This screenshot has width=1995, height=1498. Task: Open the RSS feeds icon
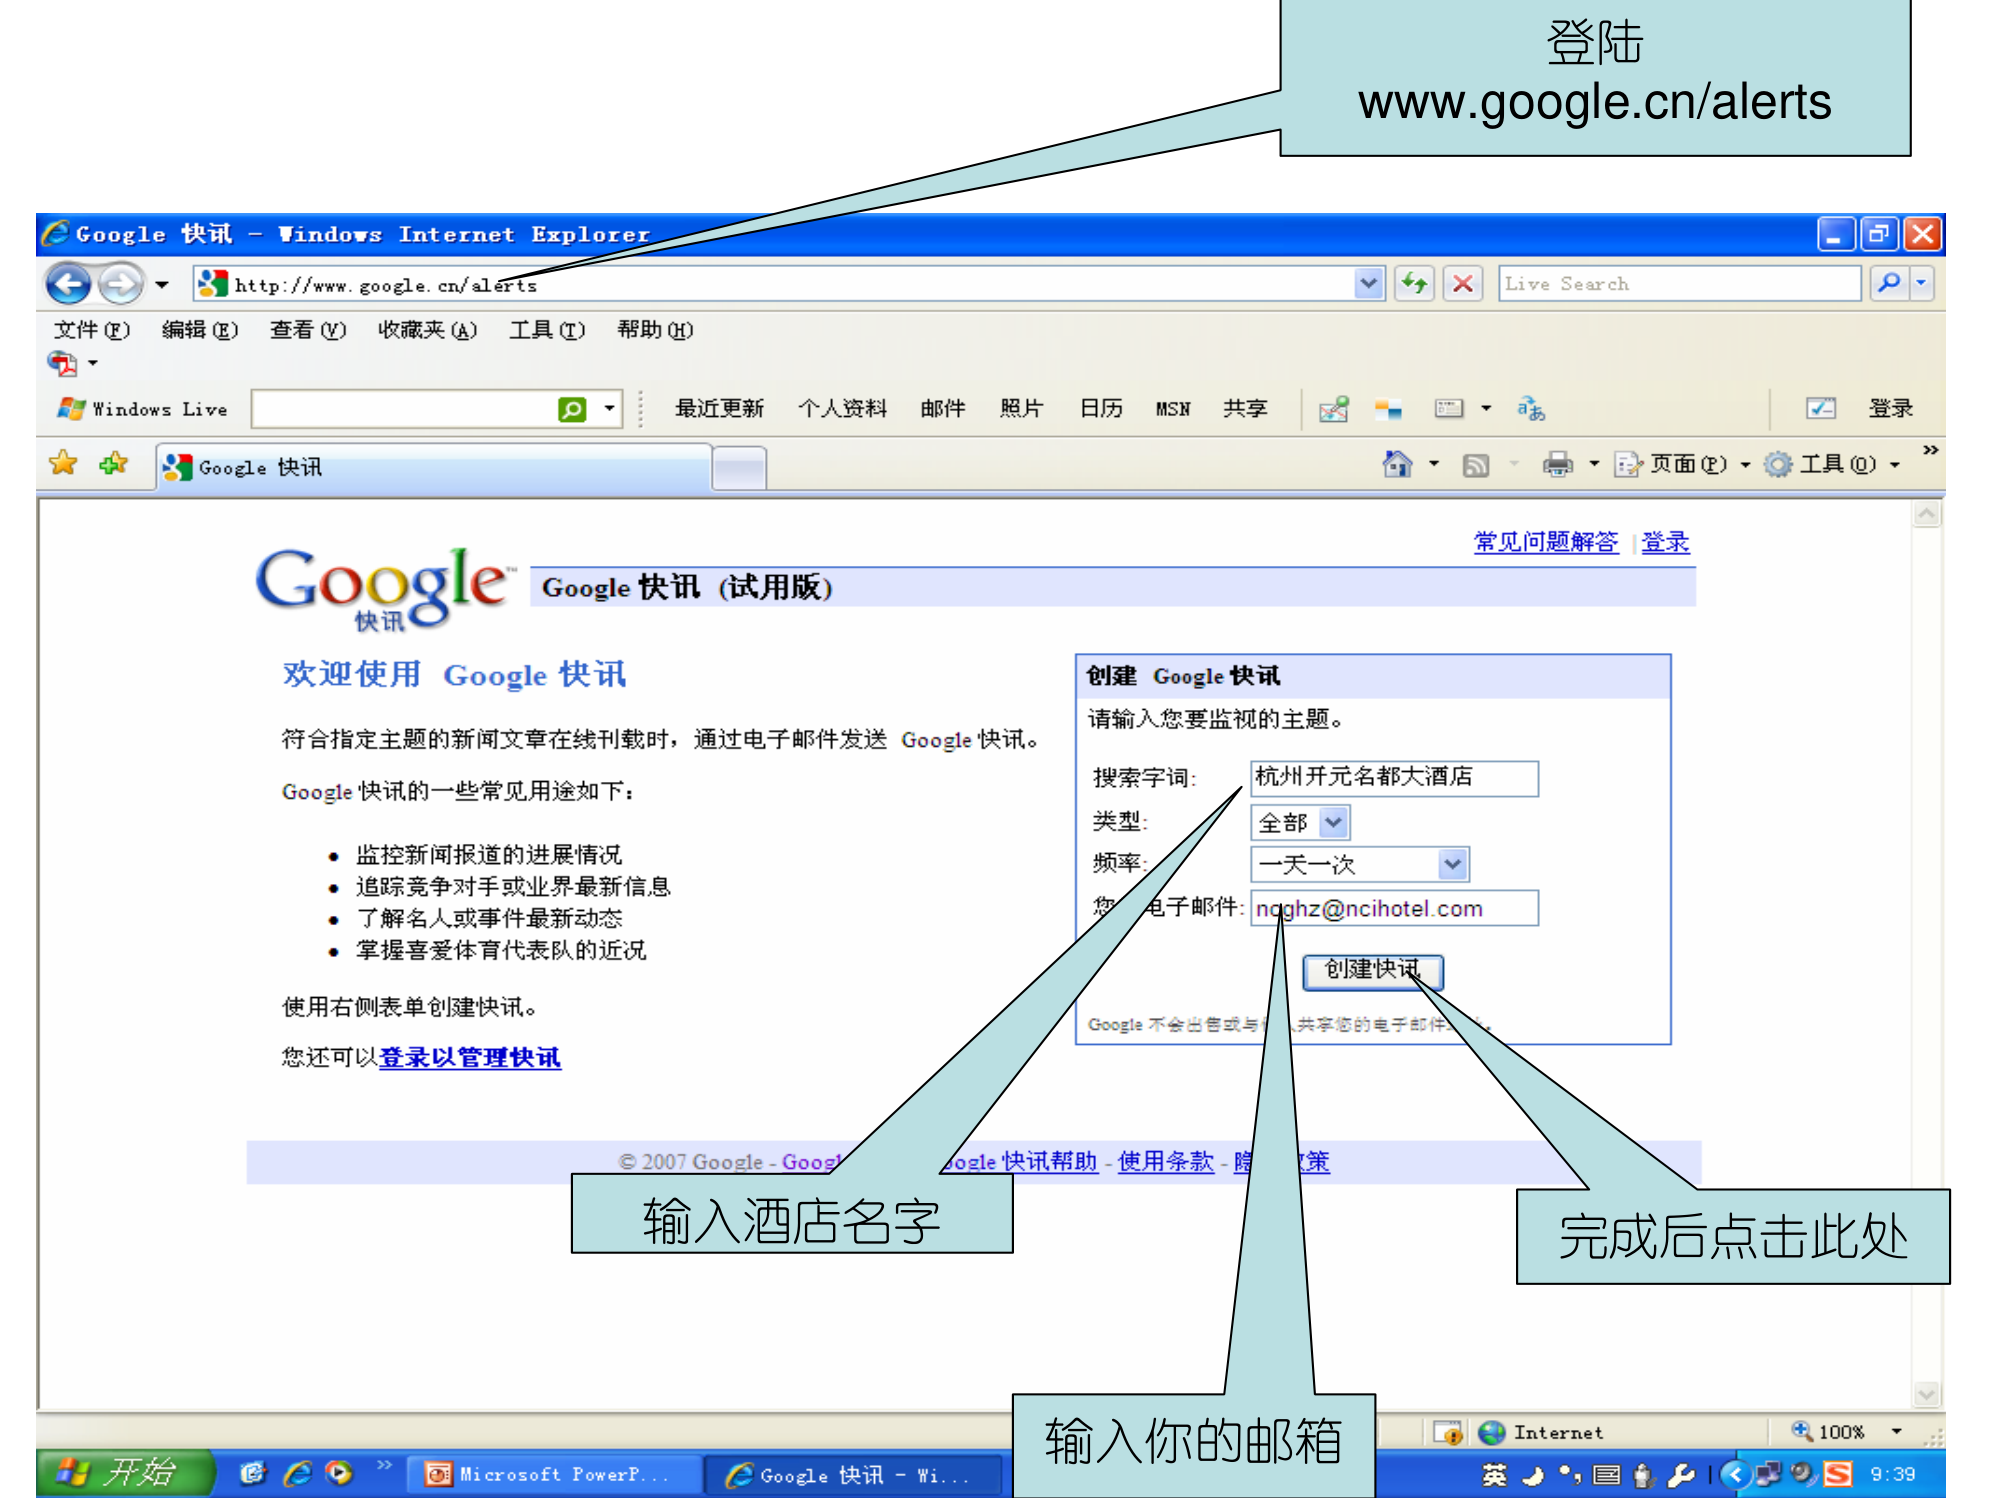coord(1476,465)
